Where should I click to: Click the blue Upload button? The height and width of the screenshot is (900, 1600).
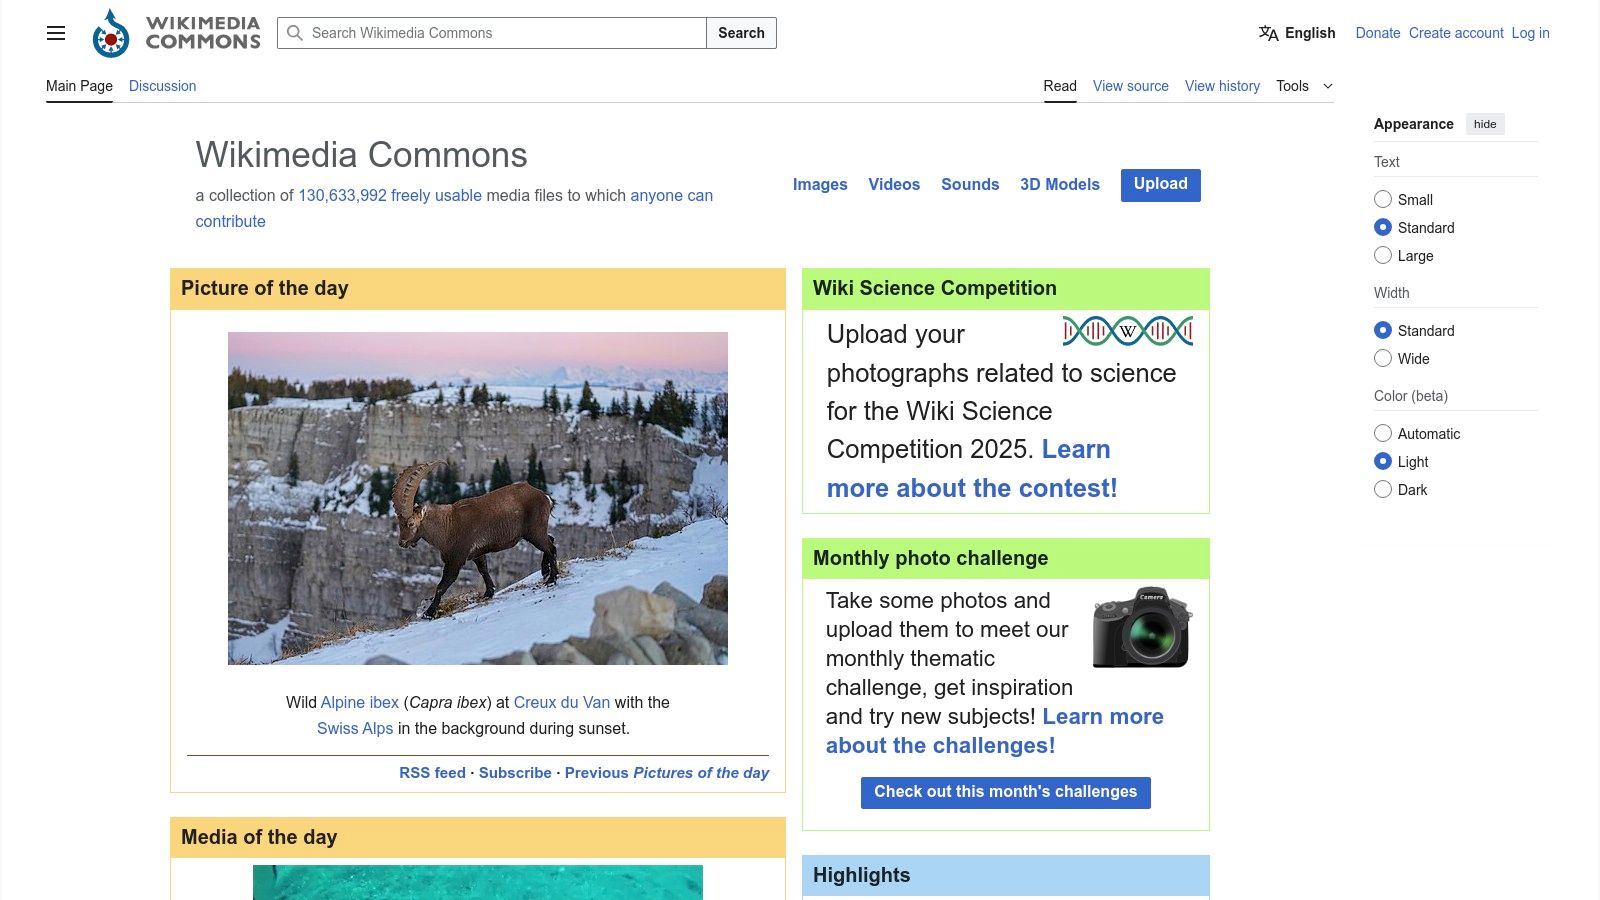[1160, 185]
